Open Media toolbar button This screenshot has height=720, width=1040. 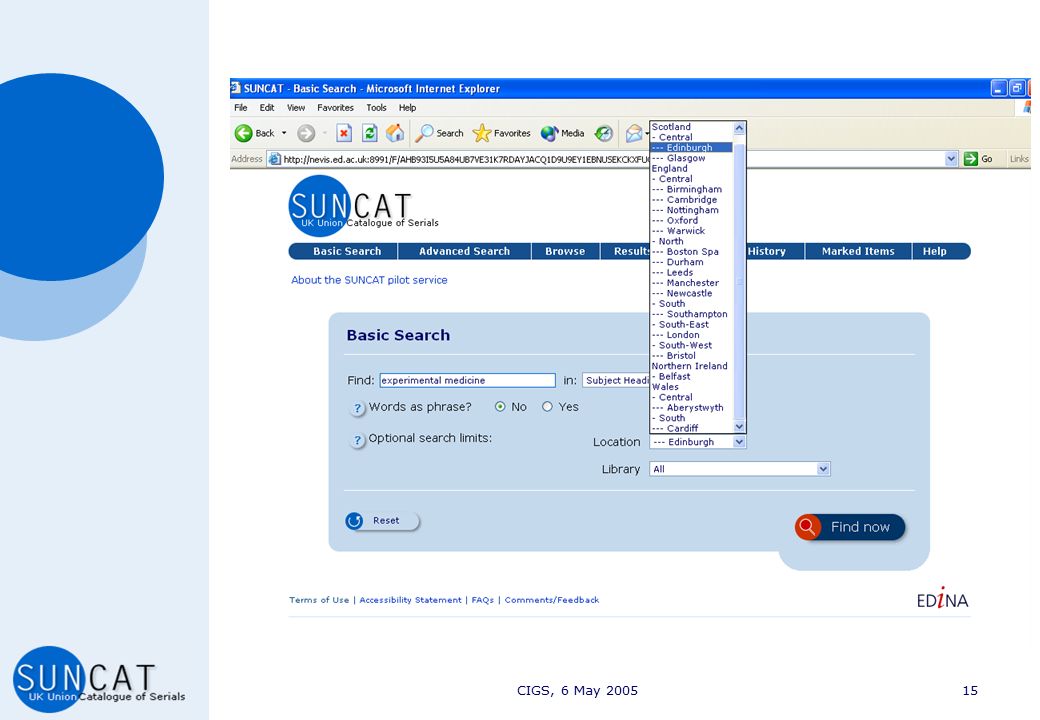coord(562,133)
